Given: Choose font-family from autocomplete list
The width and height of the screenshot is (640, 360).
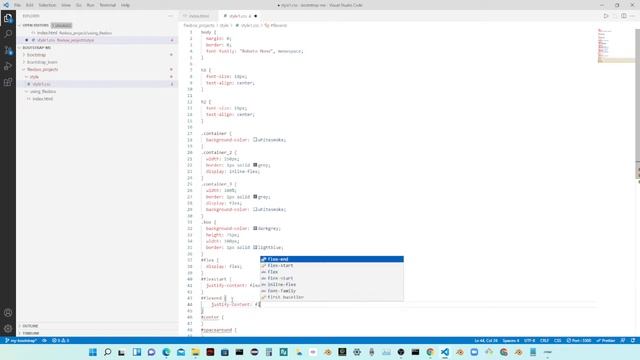Looking at the screenshot, I should click(x=332, y=291).
